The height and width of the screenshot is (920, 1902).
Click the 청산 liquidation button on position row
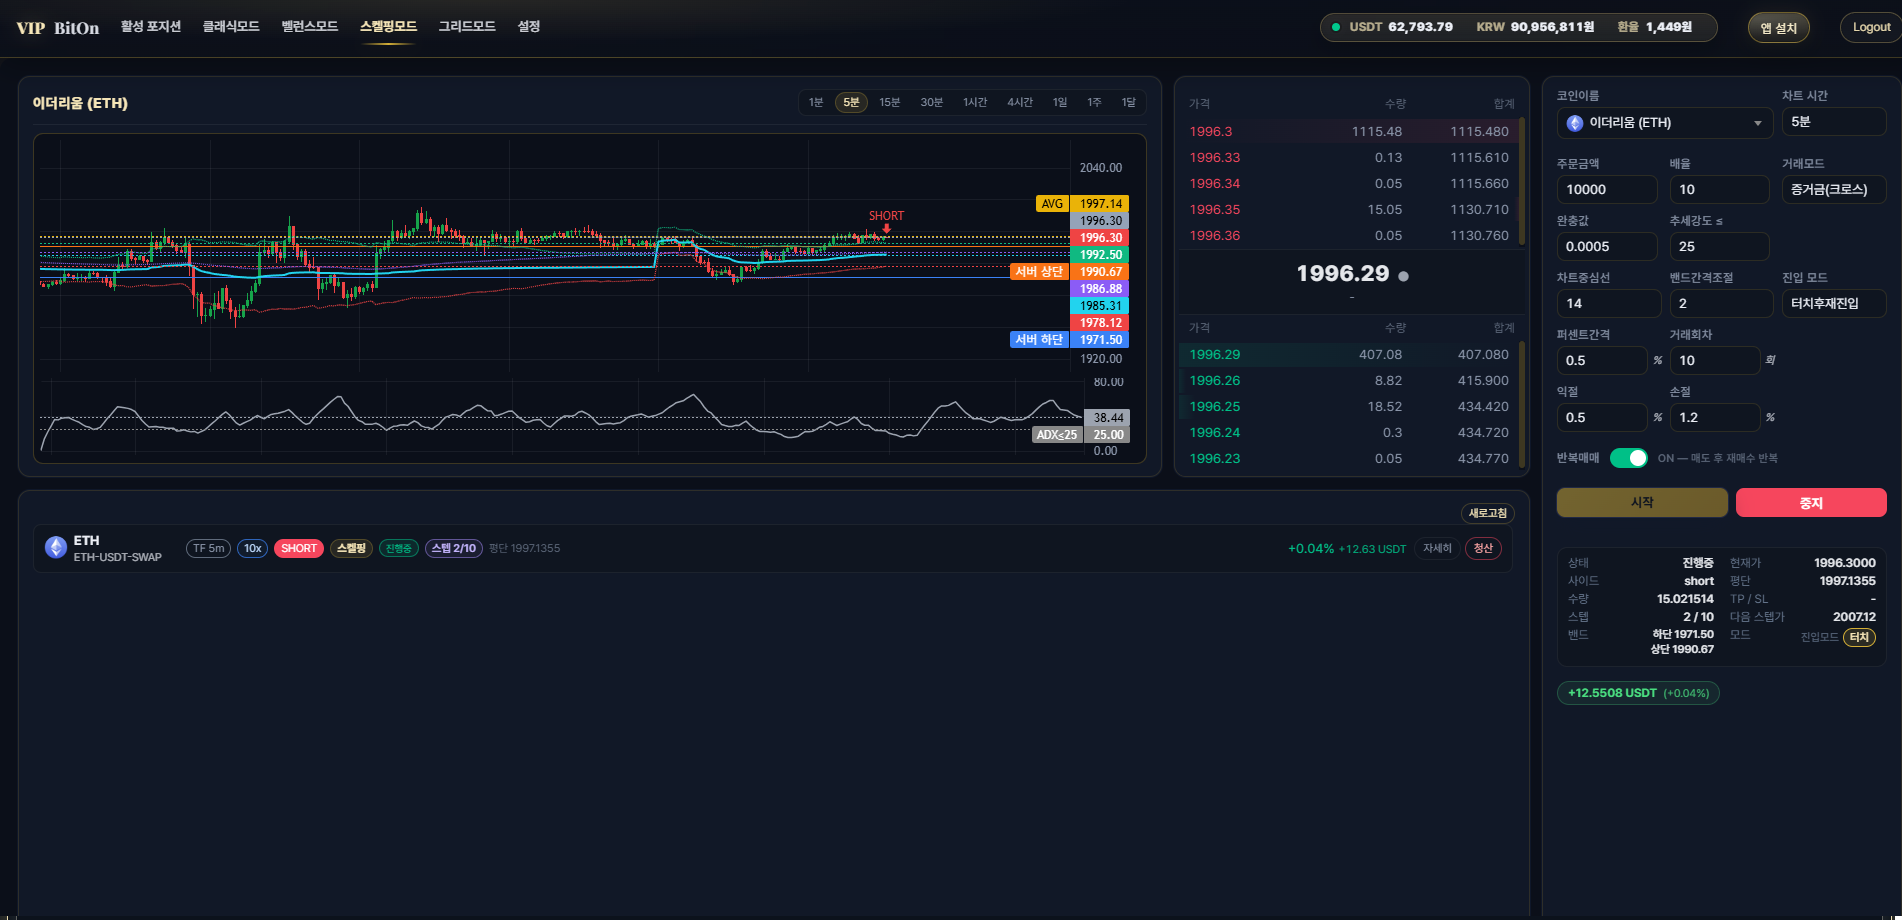tap(1483, 548)
